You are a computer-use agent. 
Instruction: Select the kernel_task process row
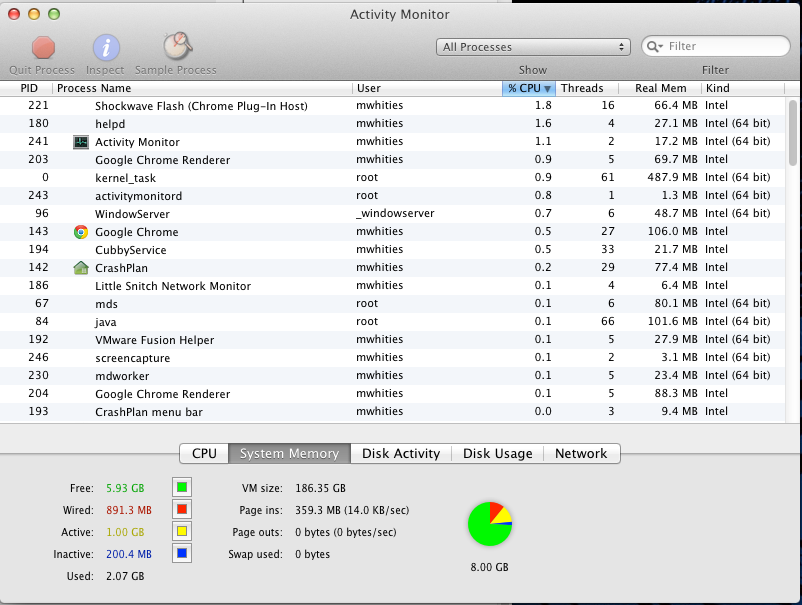pos(392,178)
